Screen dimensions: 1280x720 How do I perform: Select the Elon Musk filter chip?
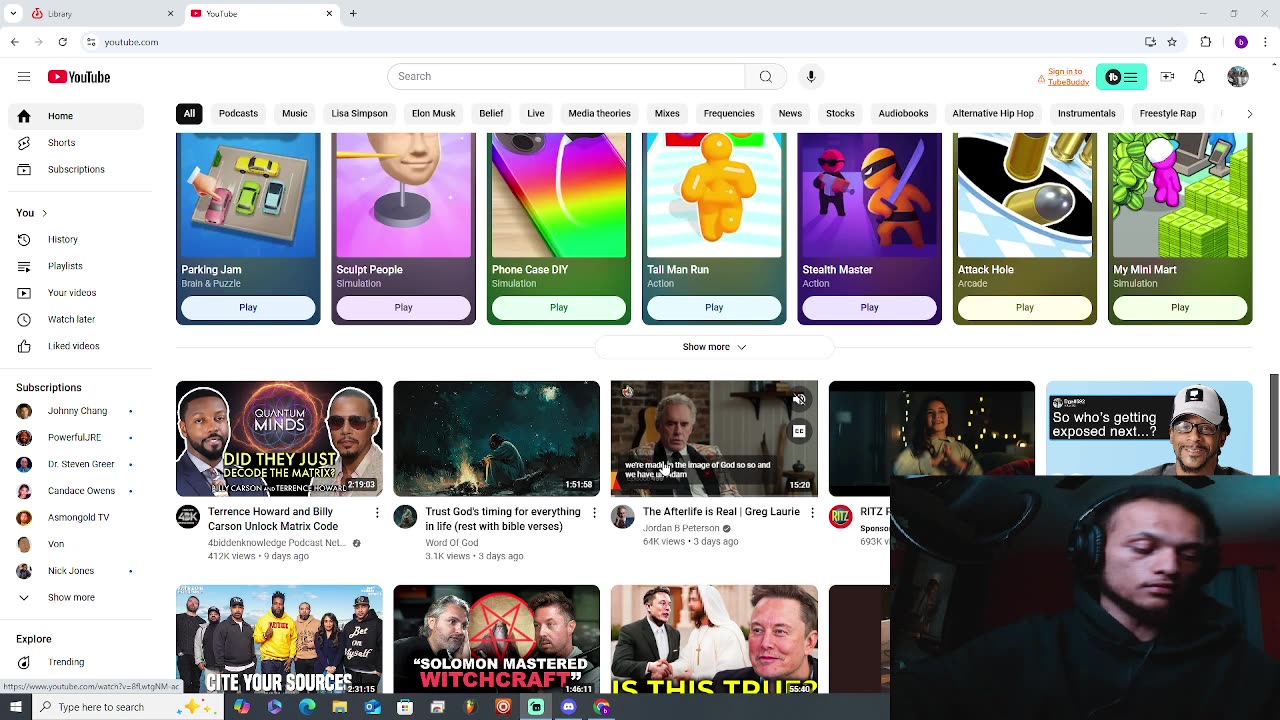tap(433, 114)
